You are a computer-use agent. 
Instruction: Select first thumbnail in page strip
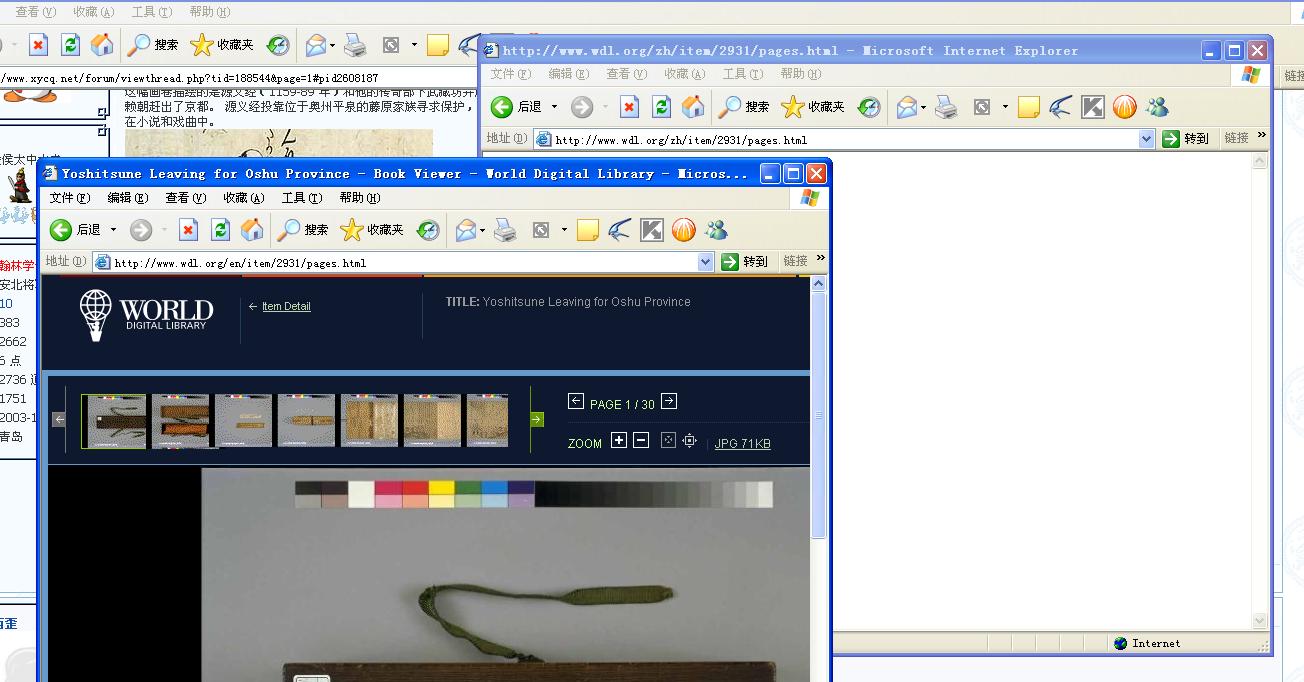(x=114, y=421)
